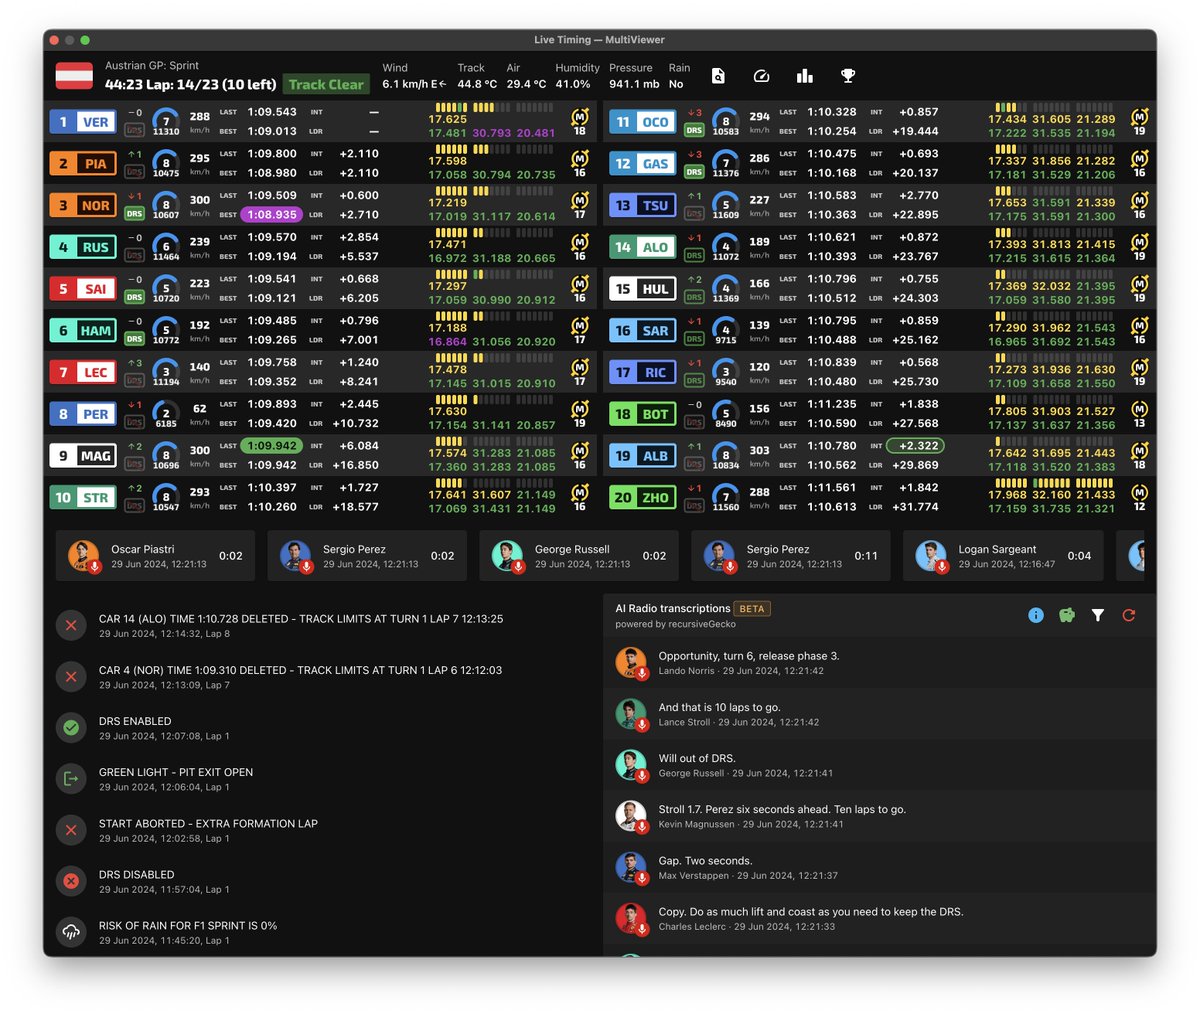Select the RIC driver tag
This screenshot has width=1200, height=1014.
pos(643,372)
